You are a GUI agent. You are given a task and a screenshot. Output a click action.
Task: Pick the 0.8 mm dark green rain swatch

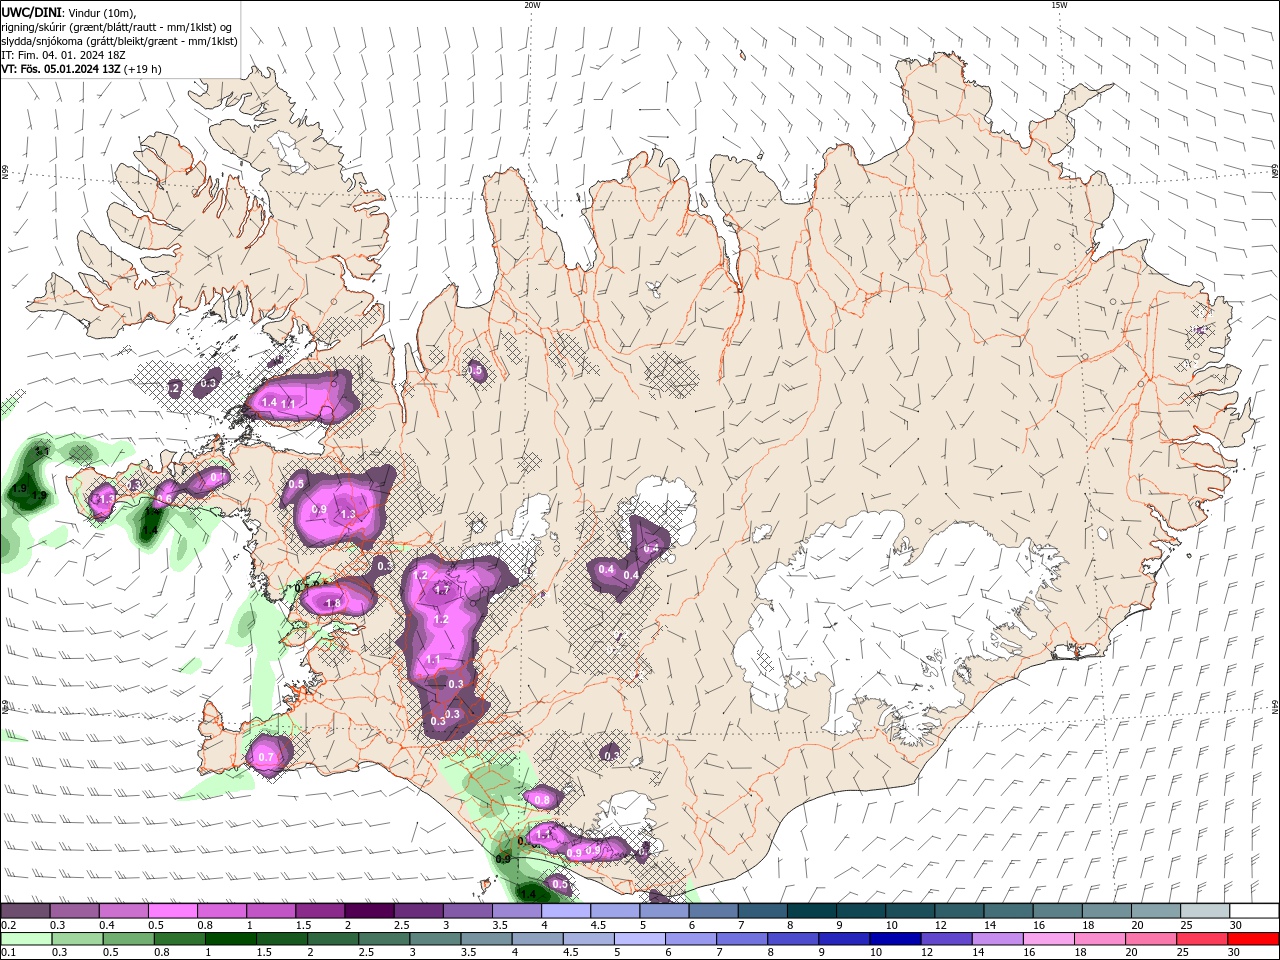[x=180, y=939]
